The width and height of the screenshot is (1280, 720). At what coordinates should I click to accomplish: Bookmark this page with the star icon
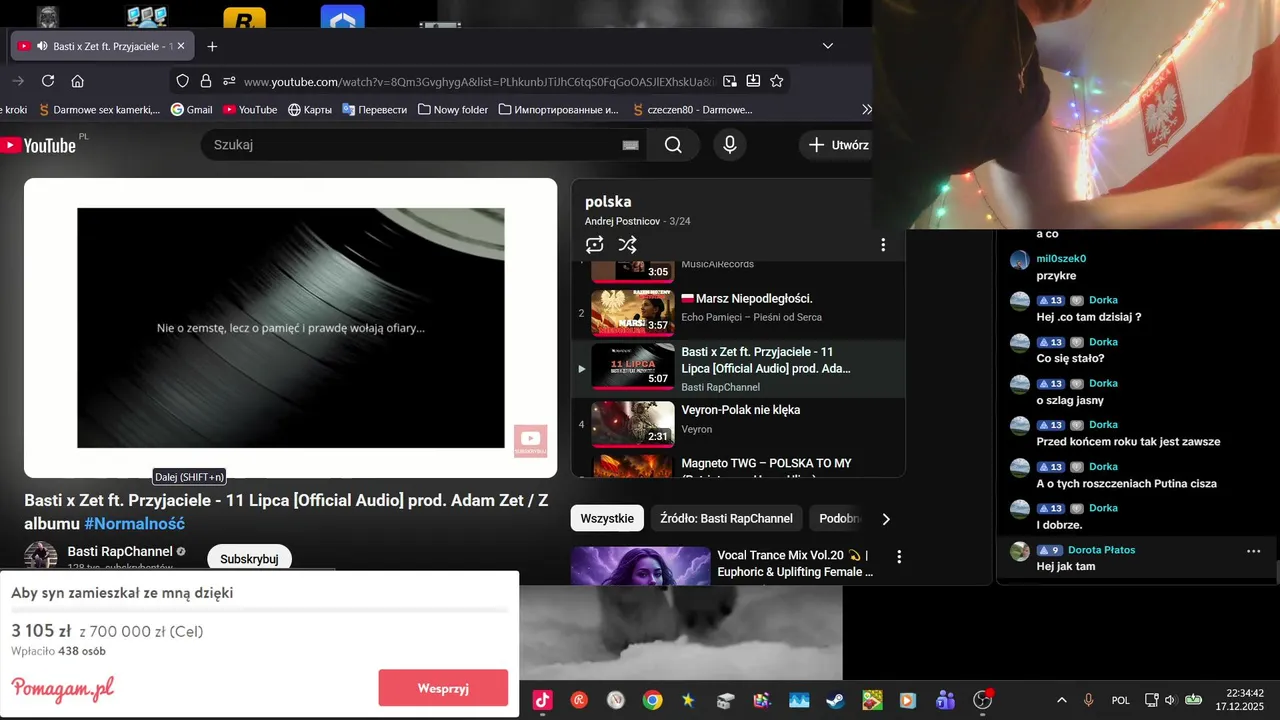[777, 81]
